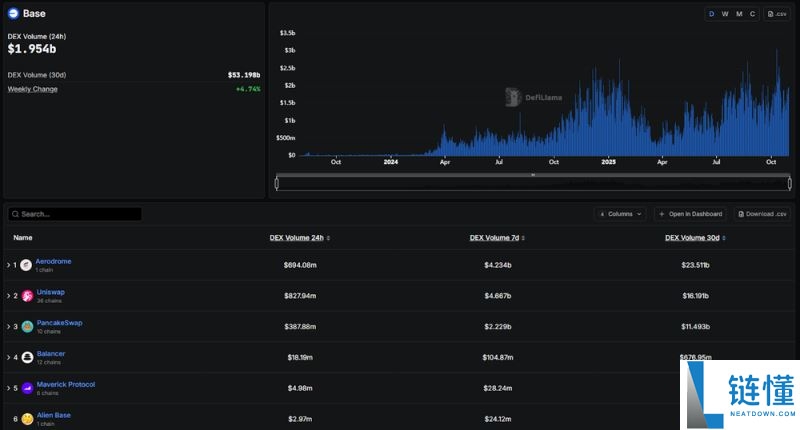
Task: Click Aerodrome 24h value $694.08m
Action: 300,265
